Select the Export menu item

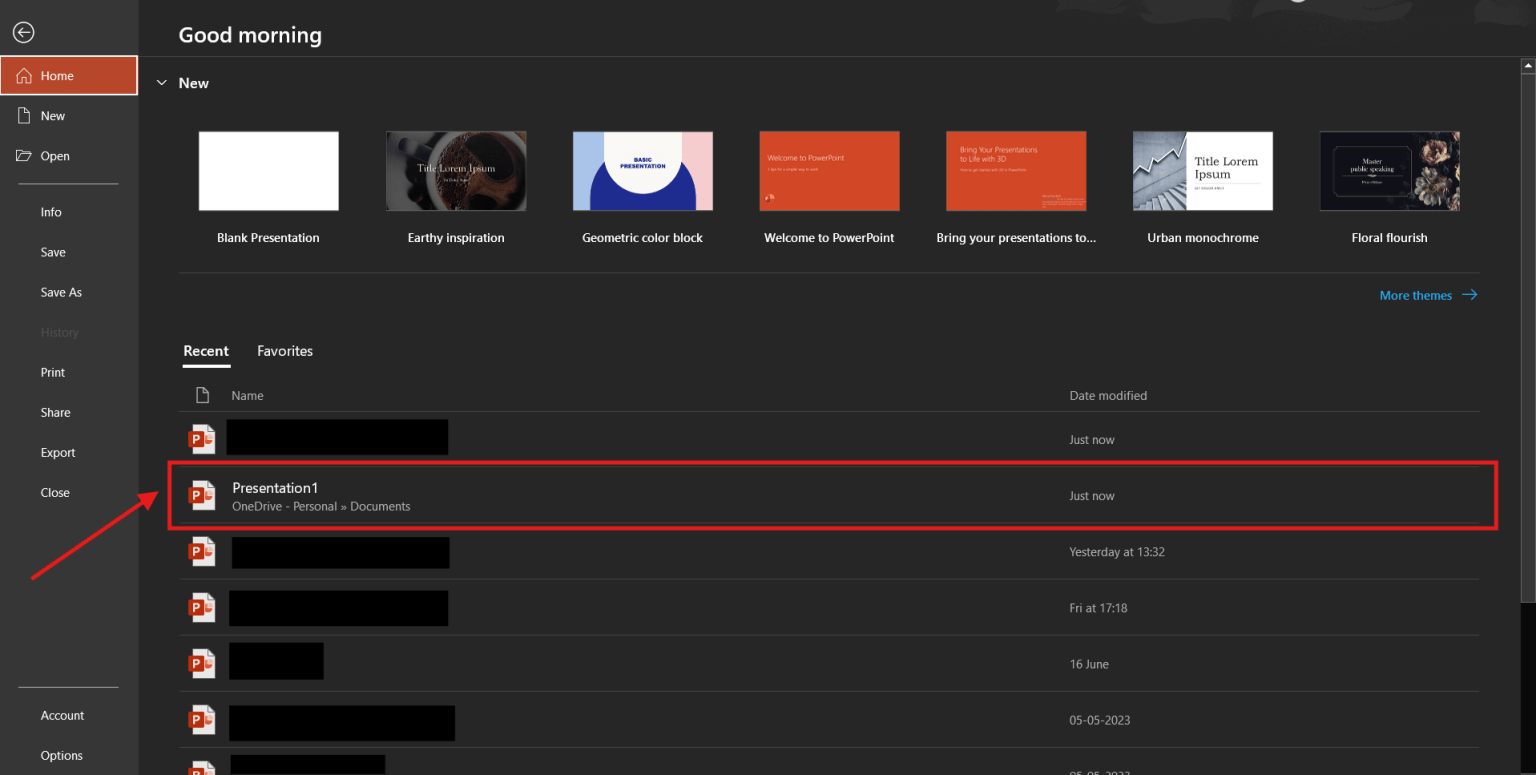57,452
